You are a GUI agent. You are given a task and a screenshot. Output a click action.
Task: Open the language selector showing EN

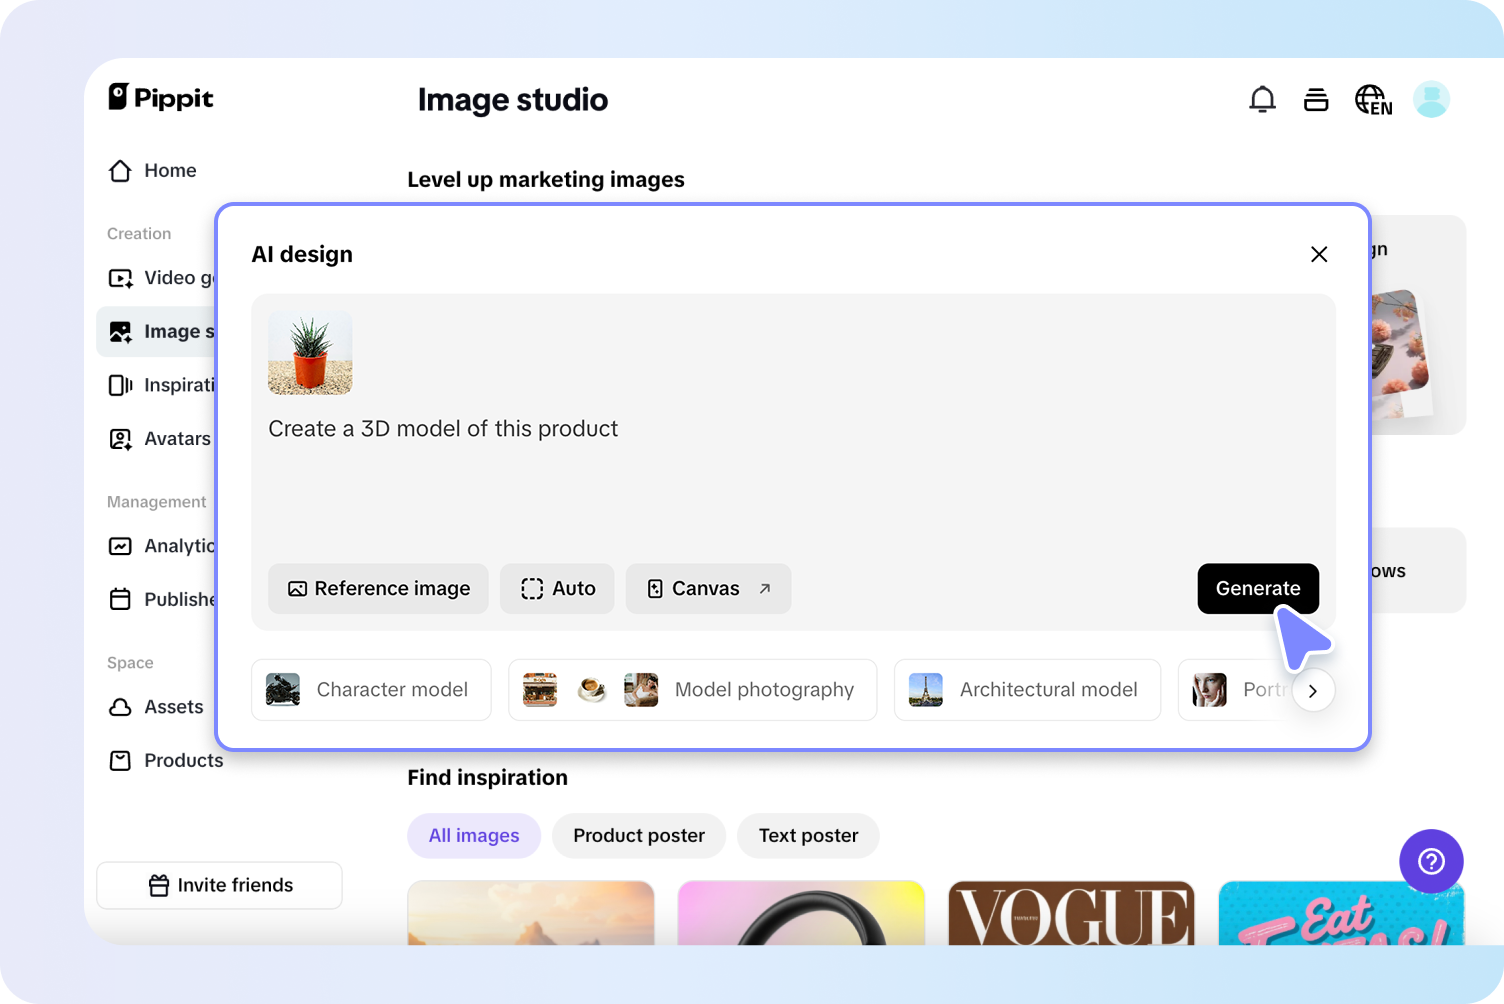click(x=1372, y=99)
